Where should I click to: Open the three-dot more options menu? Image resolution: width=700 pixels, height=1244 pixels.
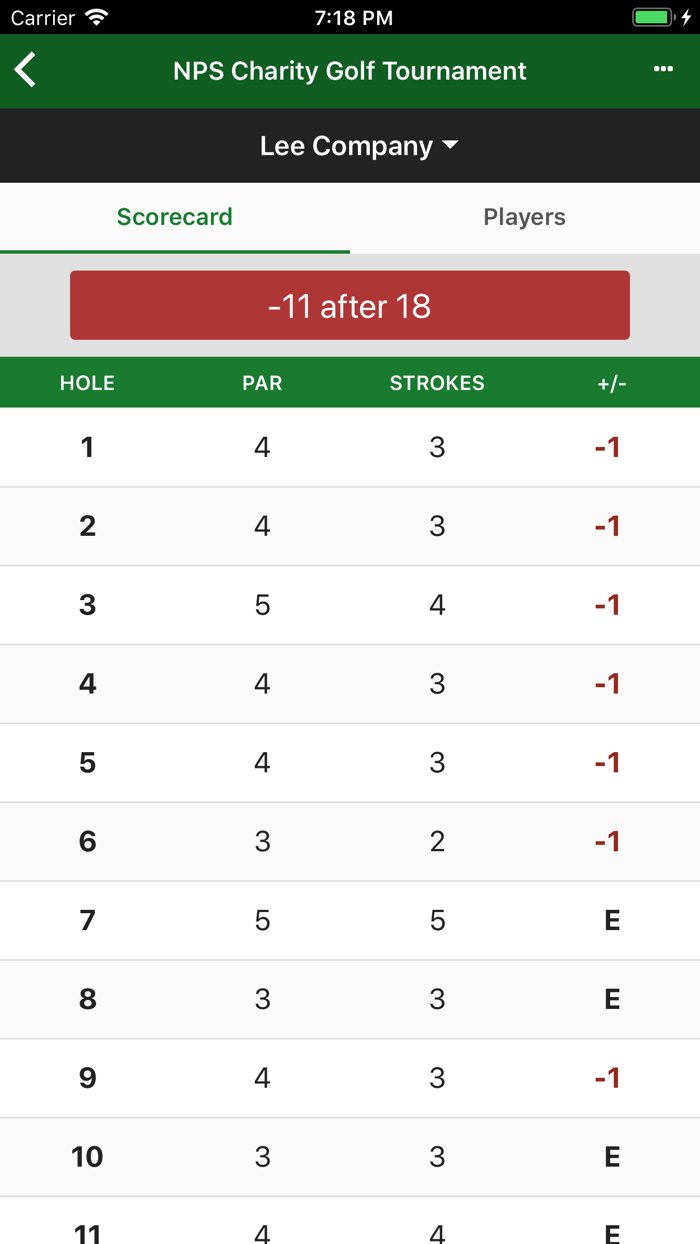663,70
